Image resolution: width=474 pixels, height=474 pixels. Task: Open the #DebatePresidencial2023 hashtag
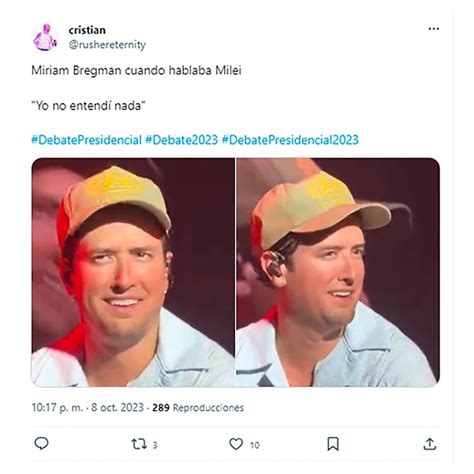coord(290,140)
